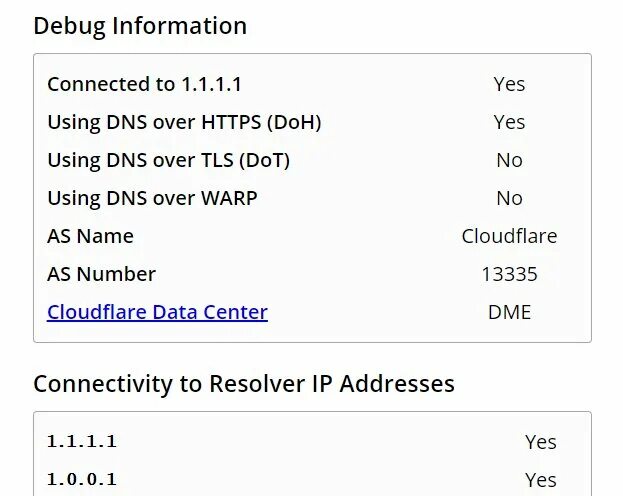The height and width of the screenshot is (496, 623).
Task: Select the AS Number label
Action: 101,274
